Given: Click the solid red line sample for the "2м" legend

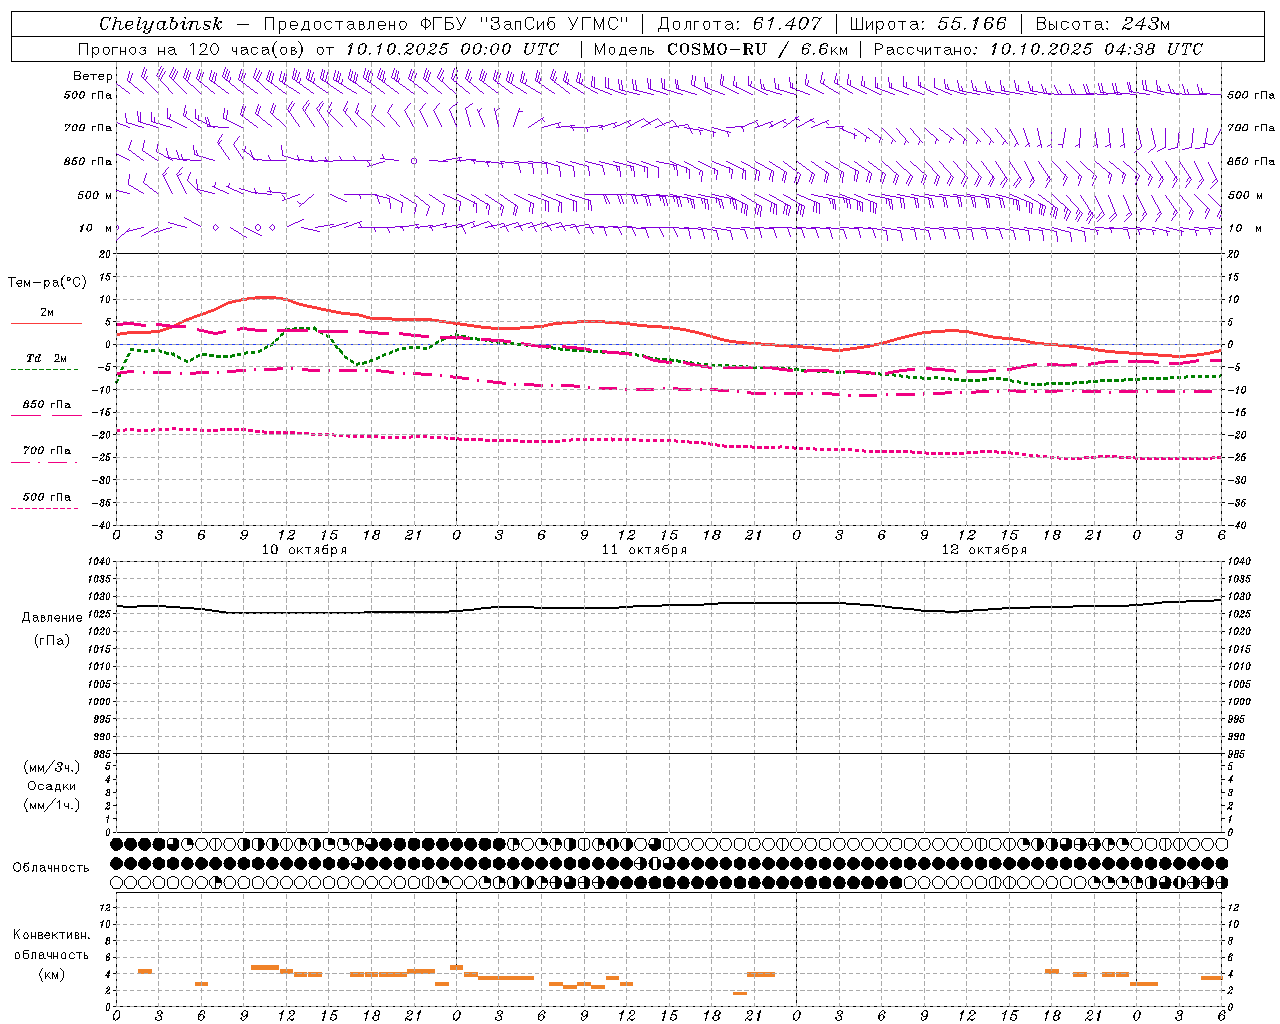Looking at the screenshot, I should click(x=46, y=324).
